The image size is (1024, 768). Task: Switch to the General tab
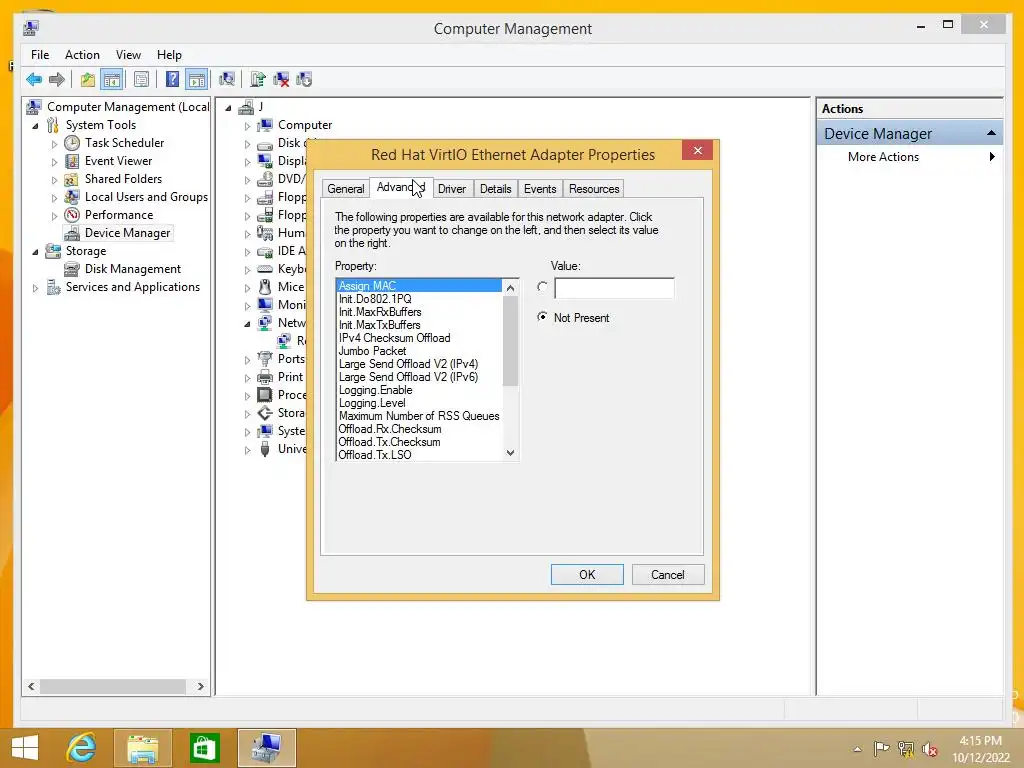pyautogui.click(x=345, y=189)
